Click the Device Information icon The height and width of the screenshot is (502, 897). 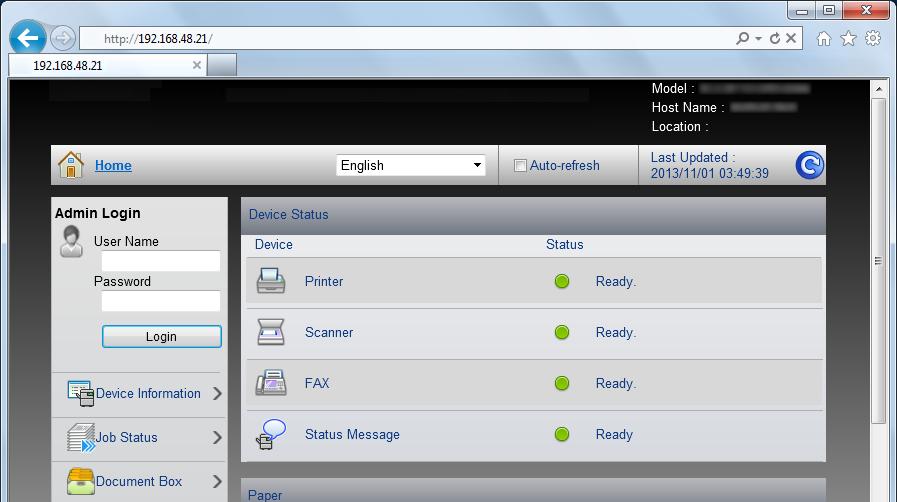pyautogui.click(x=81, y=393)
